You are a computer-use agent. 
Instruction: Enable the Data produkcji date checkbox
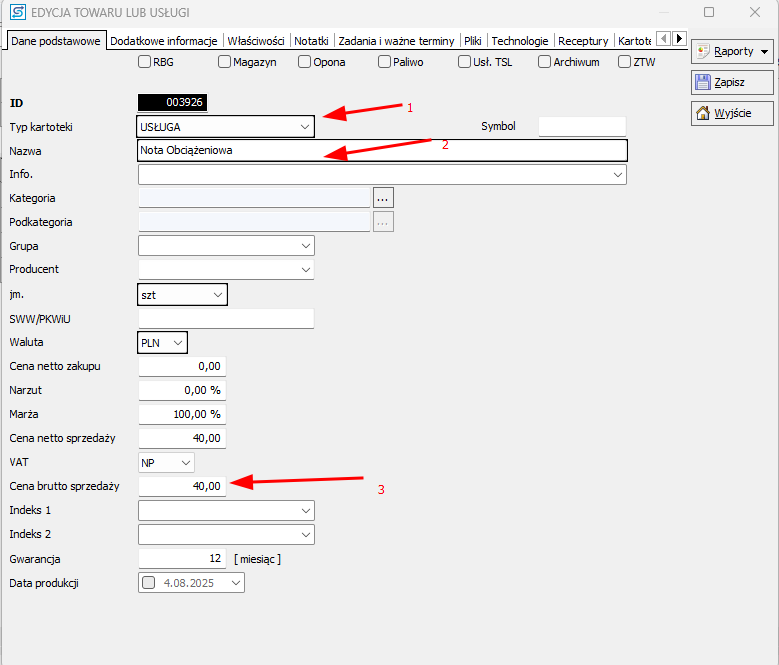(x=149, y=583)
